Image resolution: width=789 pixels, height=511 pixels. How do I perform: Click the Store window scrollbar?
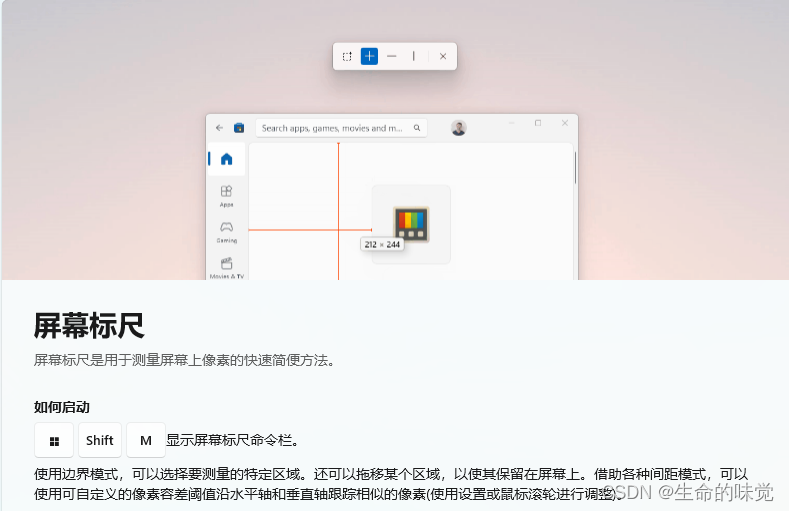[x=575, y=168]
